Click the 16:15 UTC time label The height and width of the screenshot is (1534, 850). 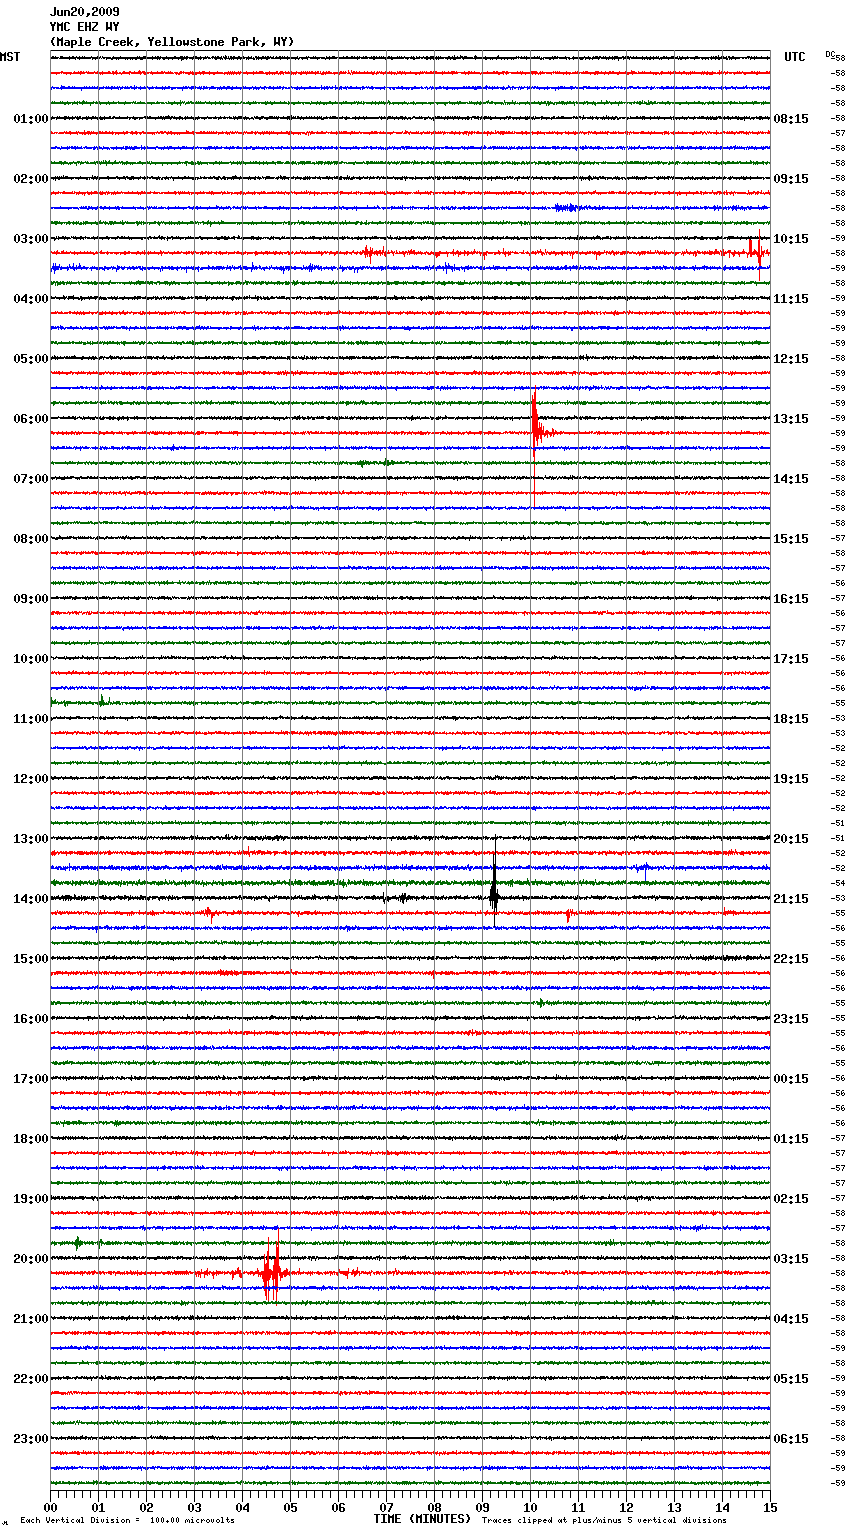coord(791,599)
